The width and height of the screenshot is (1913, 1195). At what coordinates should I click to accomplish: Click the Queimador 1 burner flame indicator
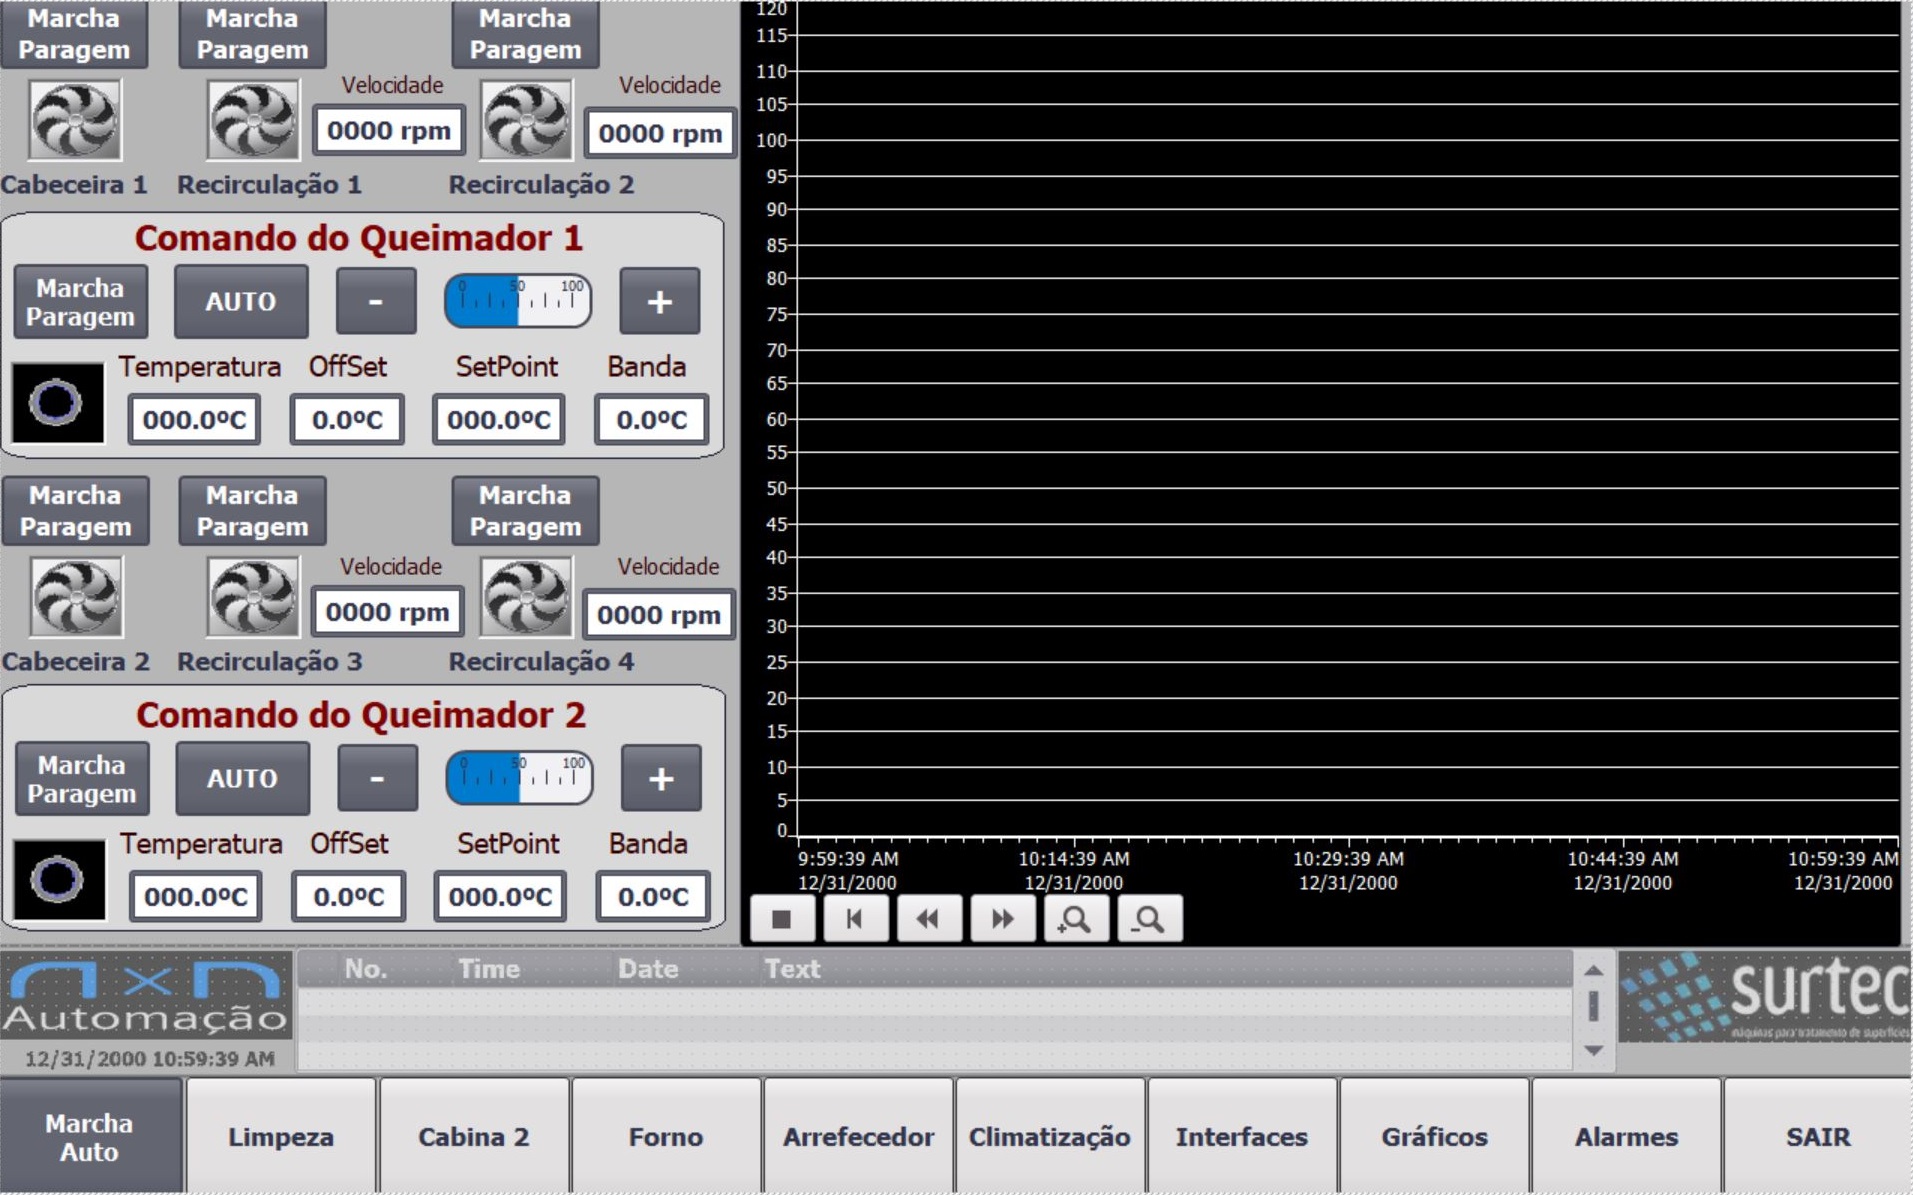(x=57, y=403)
